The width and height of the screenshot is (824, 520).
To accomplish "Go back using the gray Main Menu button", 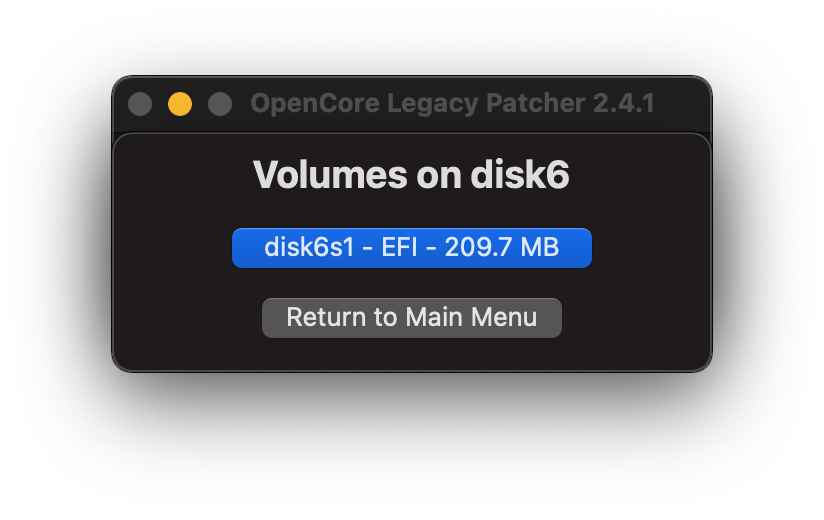I will (411, 317).
